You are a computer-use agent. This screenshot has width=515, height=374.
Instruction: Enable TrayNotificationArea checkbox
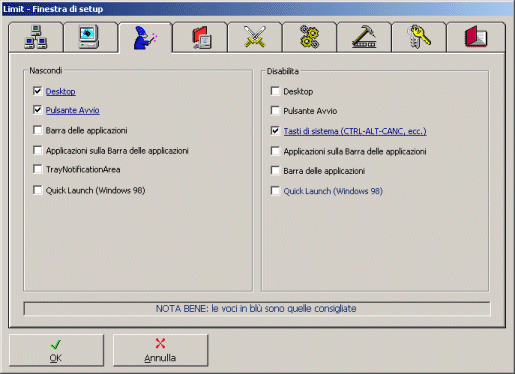coord(38,169)
